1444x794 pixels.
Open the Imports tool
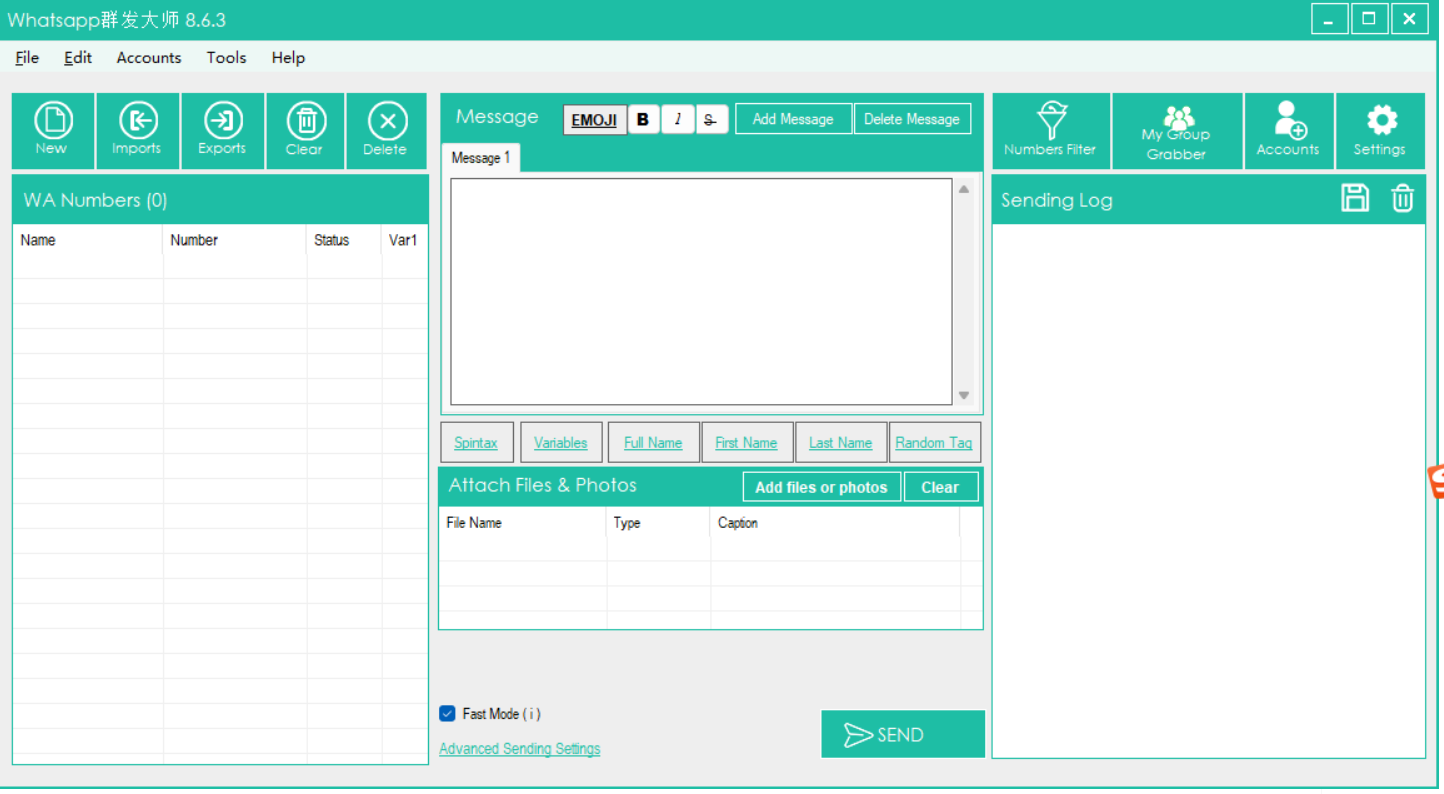[x=137, y=122]
